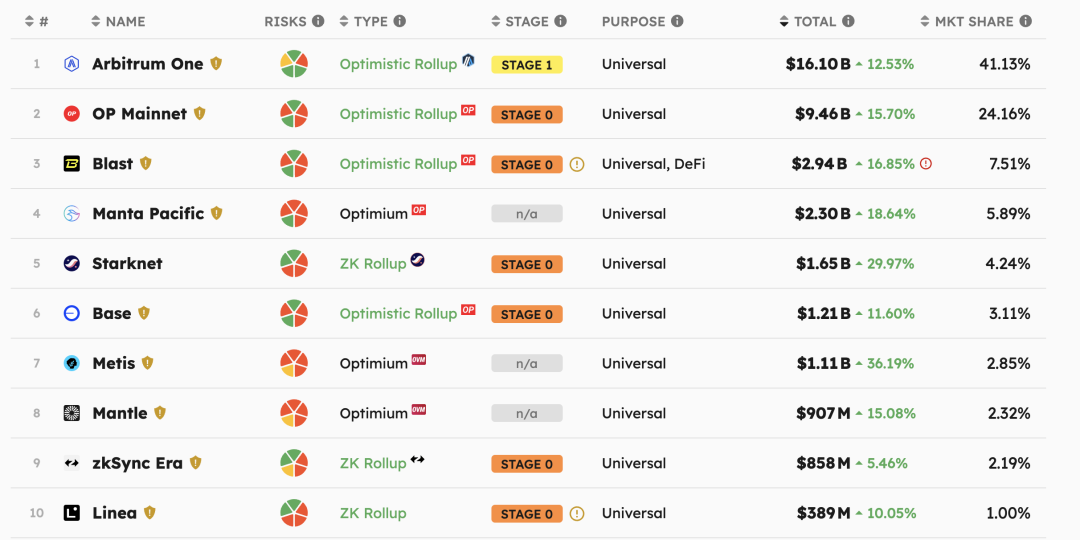Sort the table by NAME column

(x=118, y=21)
